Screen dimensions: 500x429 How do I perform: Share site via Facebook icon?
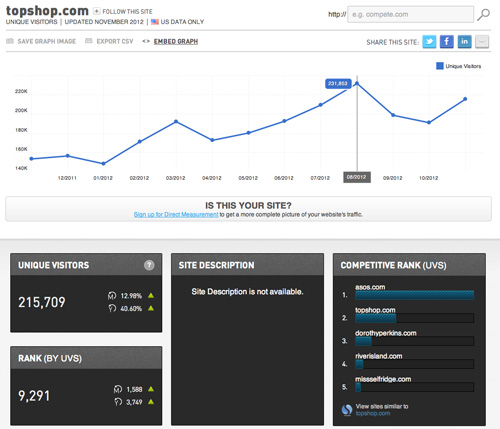click(447, 42)
